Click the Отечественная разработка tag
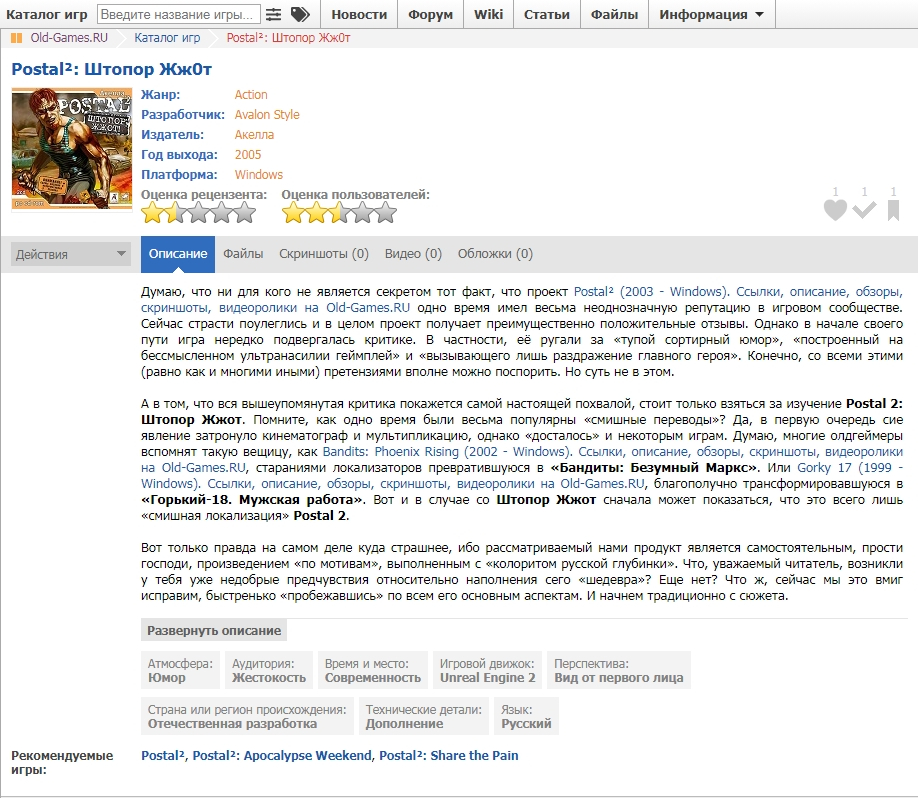Image resolution: width=918 pixels, height=798 pixels. 247,716
